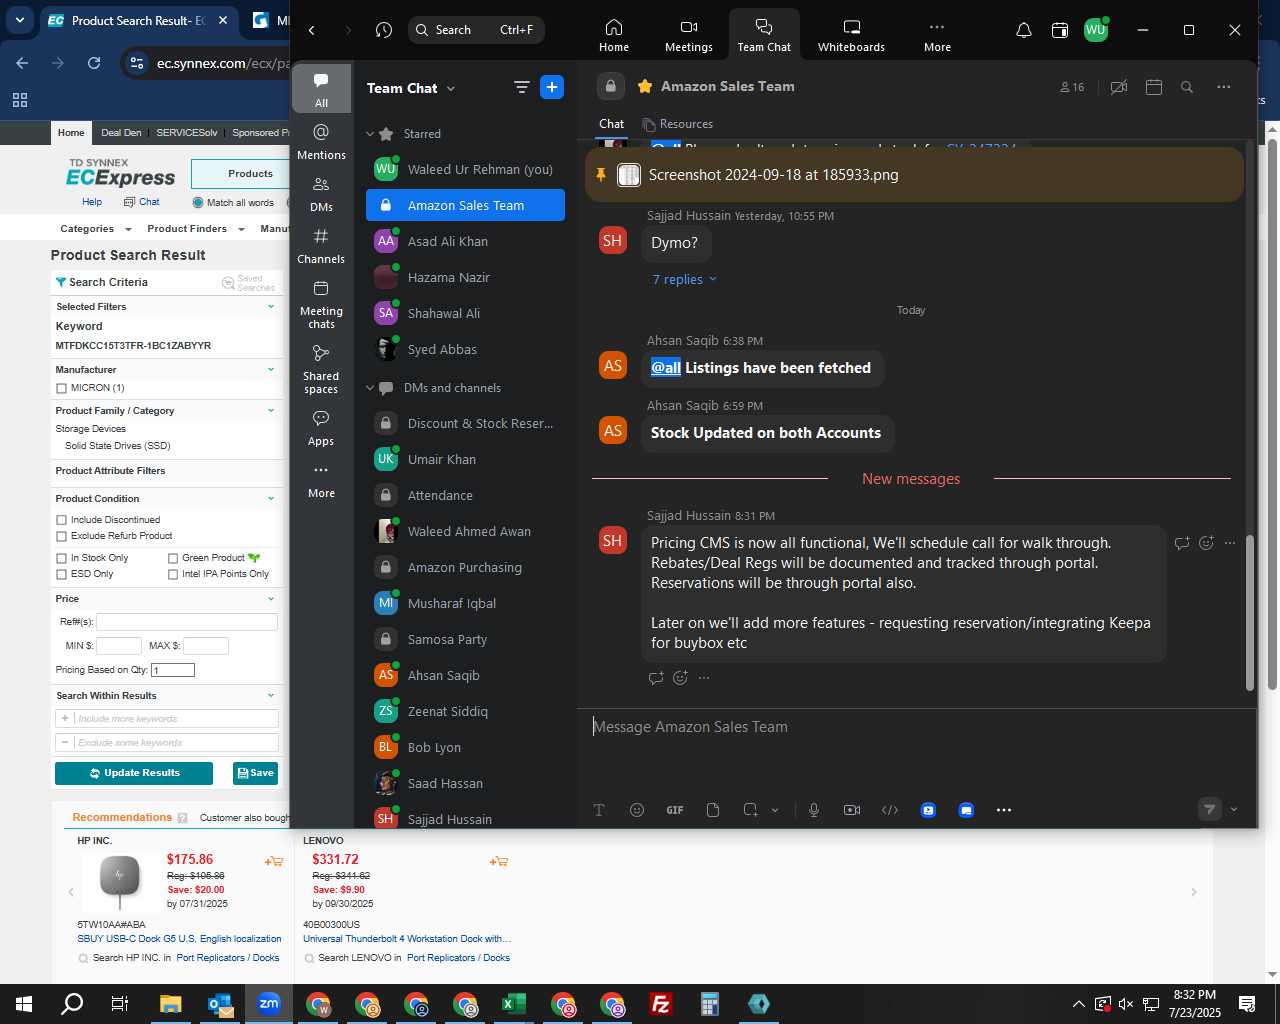The image size is (1280, 1024).
Task: Open Mentions in the Zoom sidebar
Action: click(321, 141)
